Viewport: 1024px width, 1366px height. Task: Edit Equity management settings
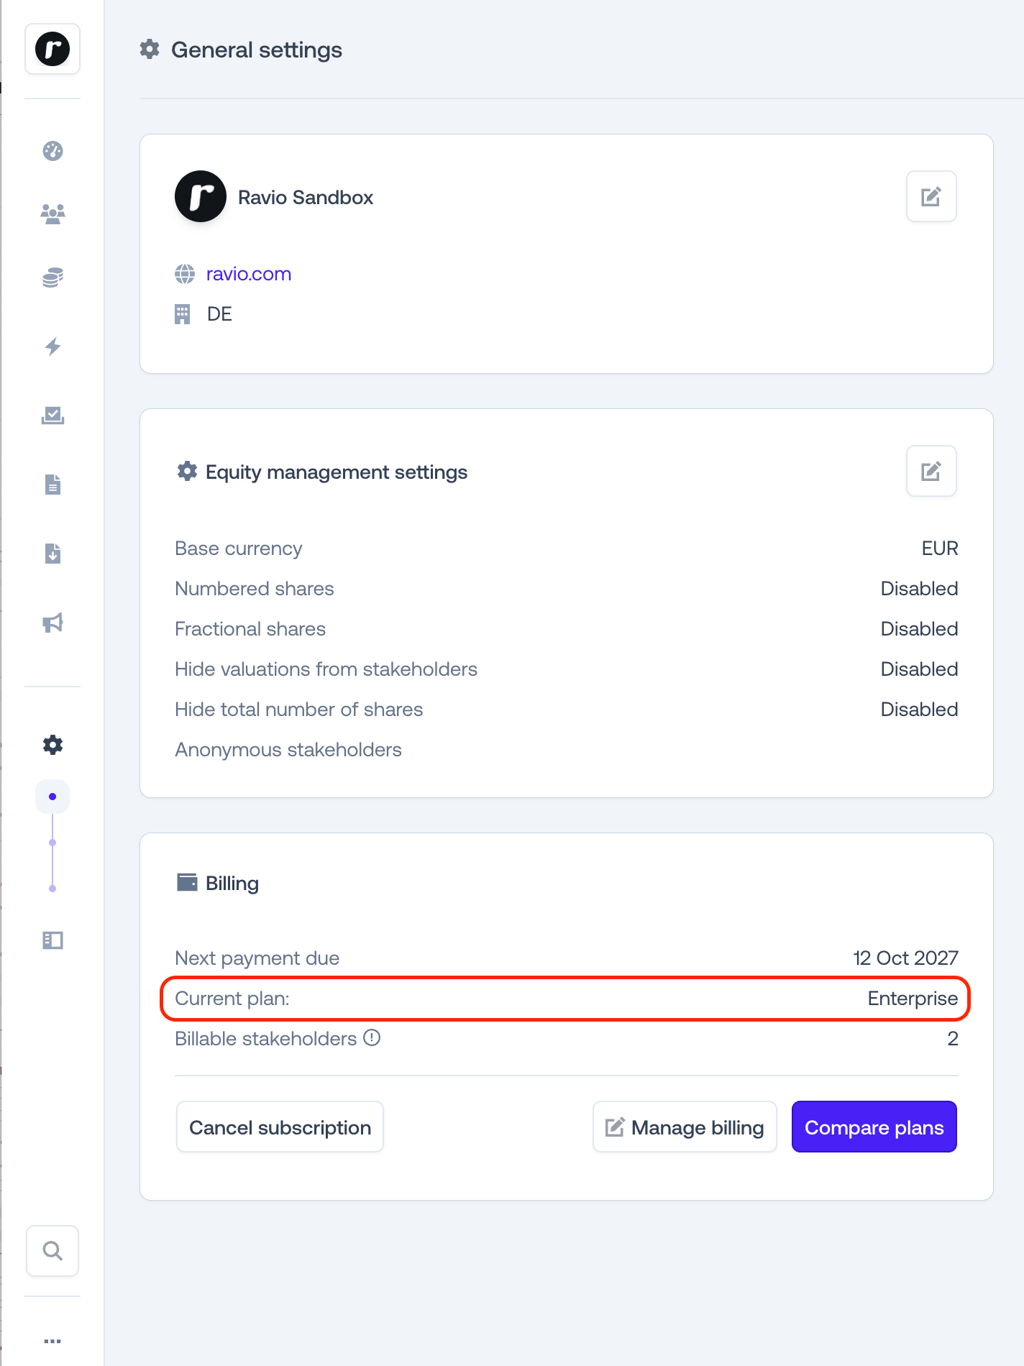pos(931,471)
